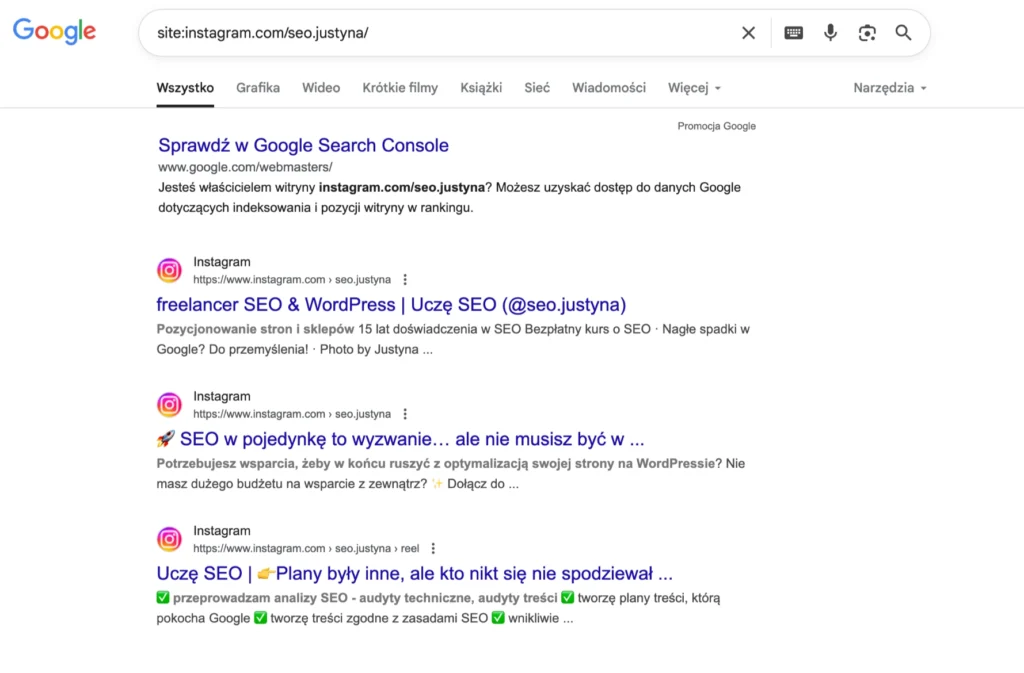
Task: Select the Wszystko tab
Action: 185,88
